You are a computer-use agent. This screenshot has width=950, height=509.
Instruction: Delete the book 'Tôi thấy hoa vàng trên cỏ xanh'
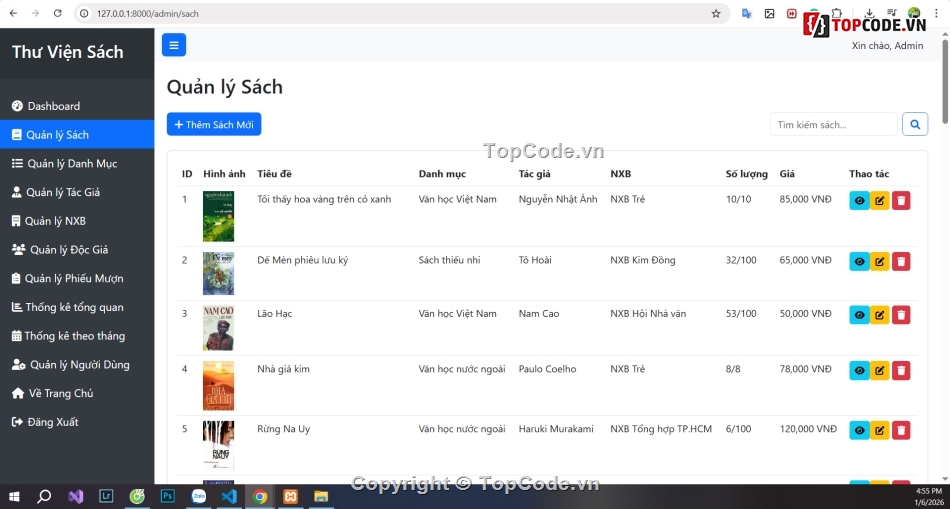click(x=901, y=201)
